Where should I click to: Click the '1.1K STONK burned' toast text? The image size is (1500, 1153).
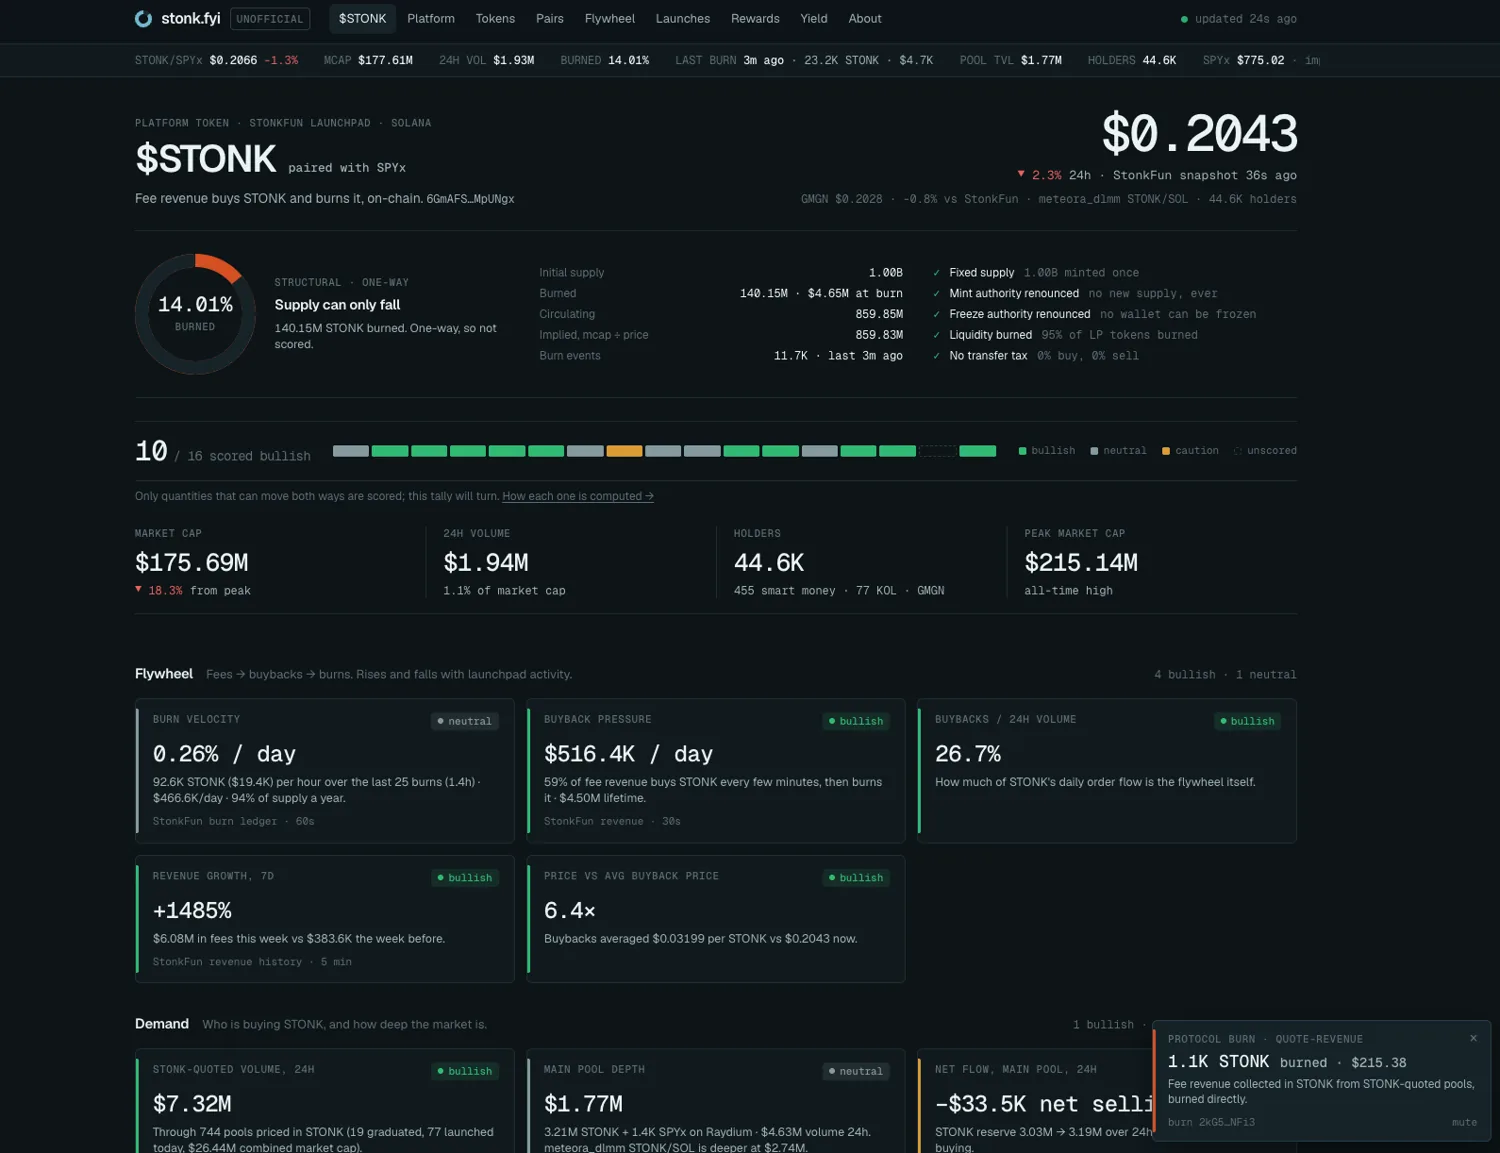pos(1247,1062)
